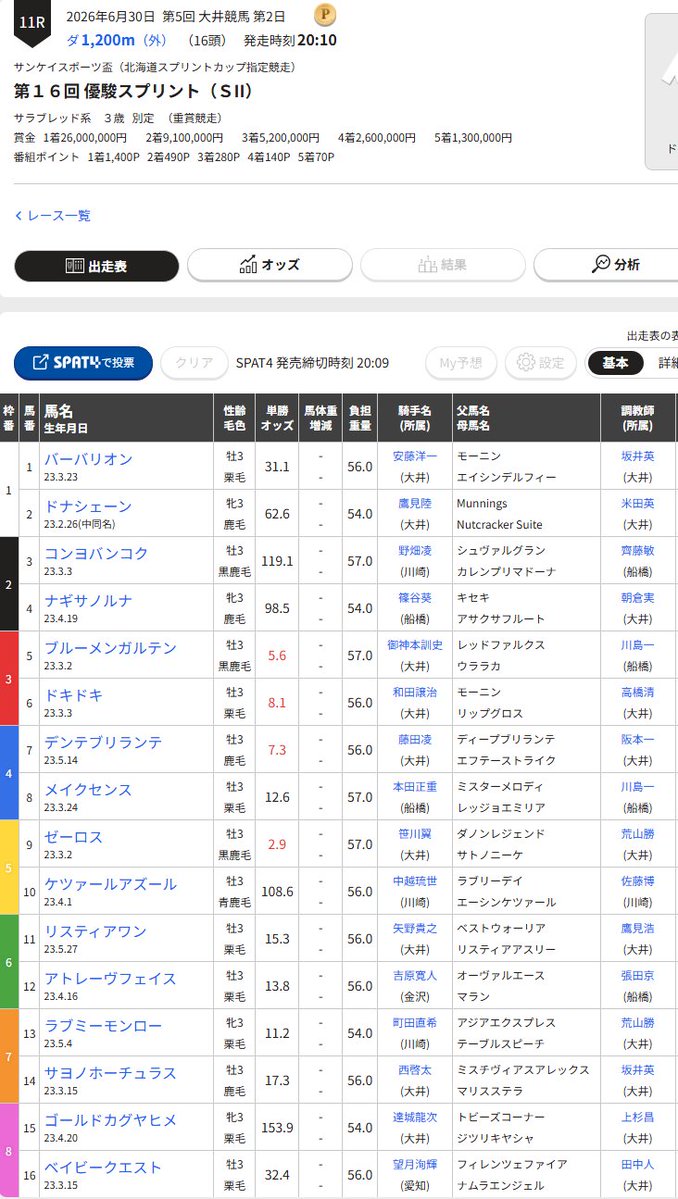678x1199 pixels.
Task: Open trainer 上杉昌 profile
Action: [x=637, y=1117]
